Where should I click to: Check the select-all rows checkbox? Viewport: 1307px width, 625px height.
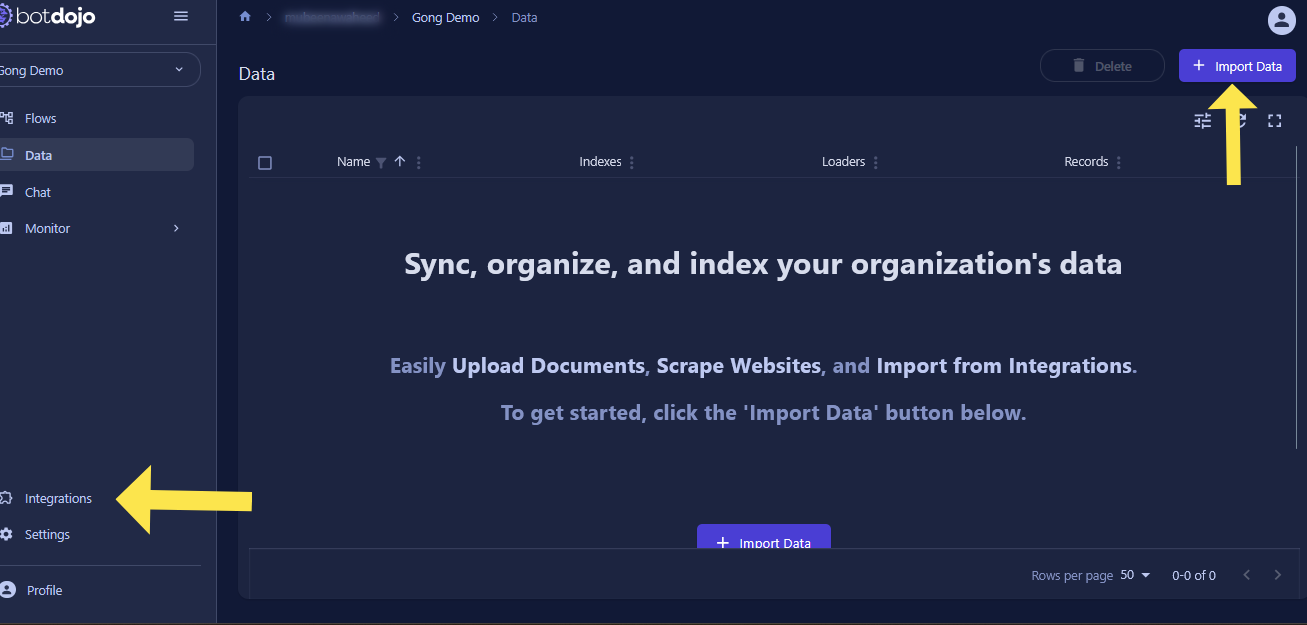(x=265, y=163)
